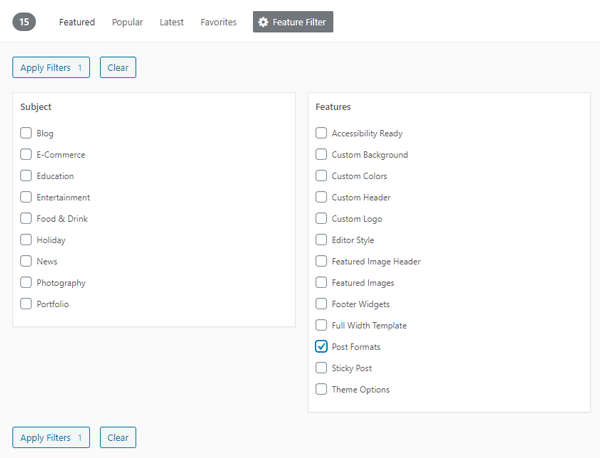Select the Portfolio checkbox
Viewport: 600px width, 458px height.
click(x=26, y=304)
